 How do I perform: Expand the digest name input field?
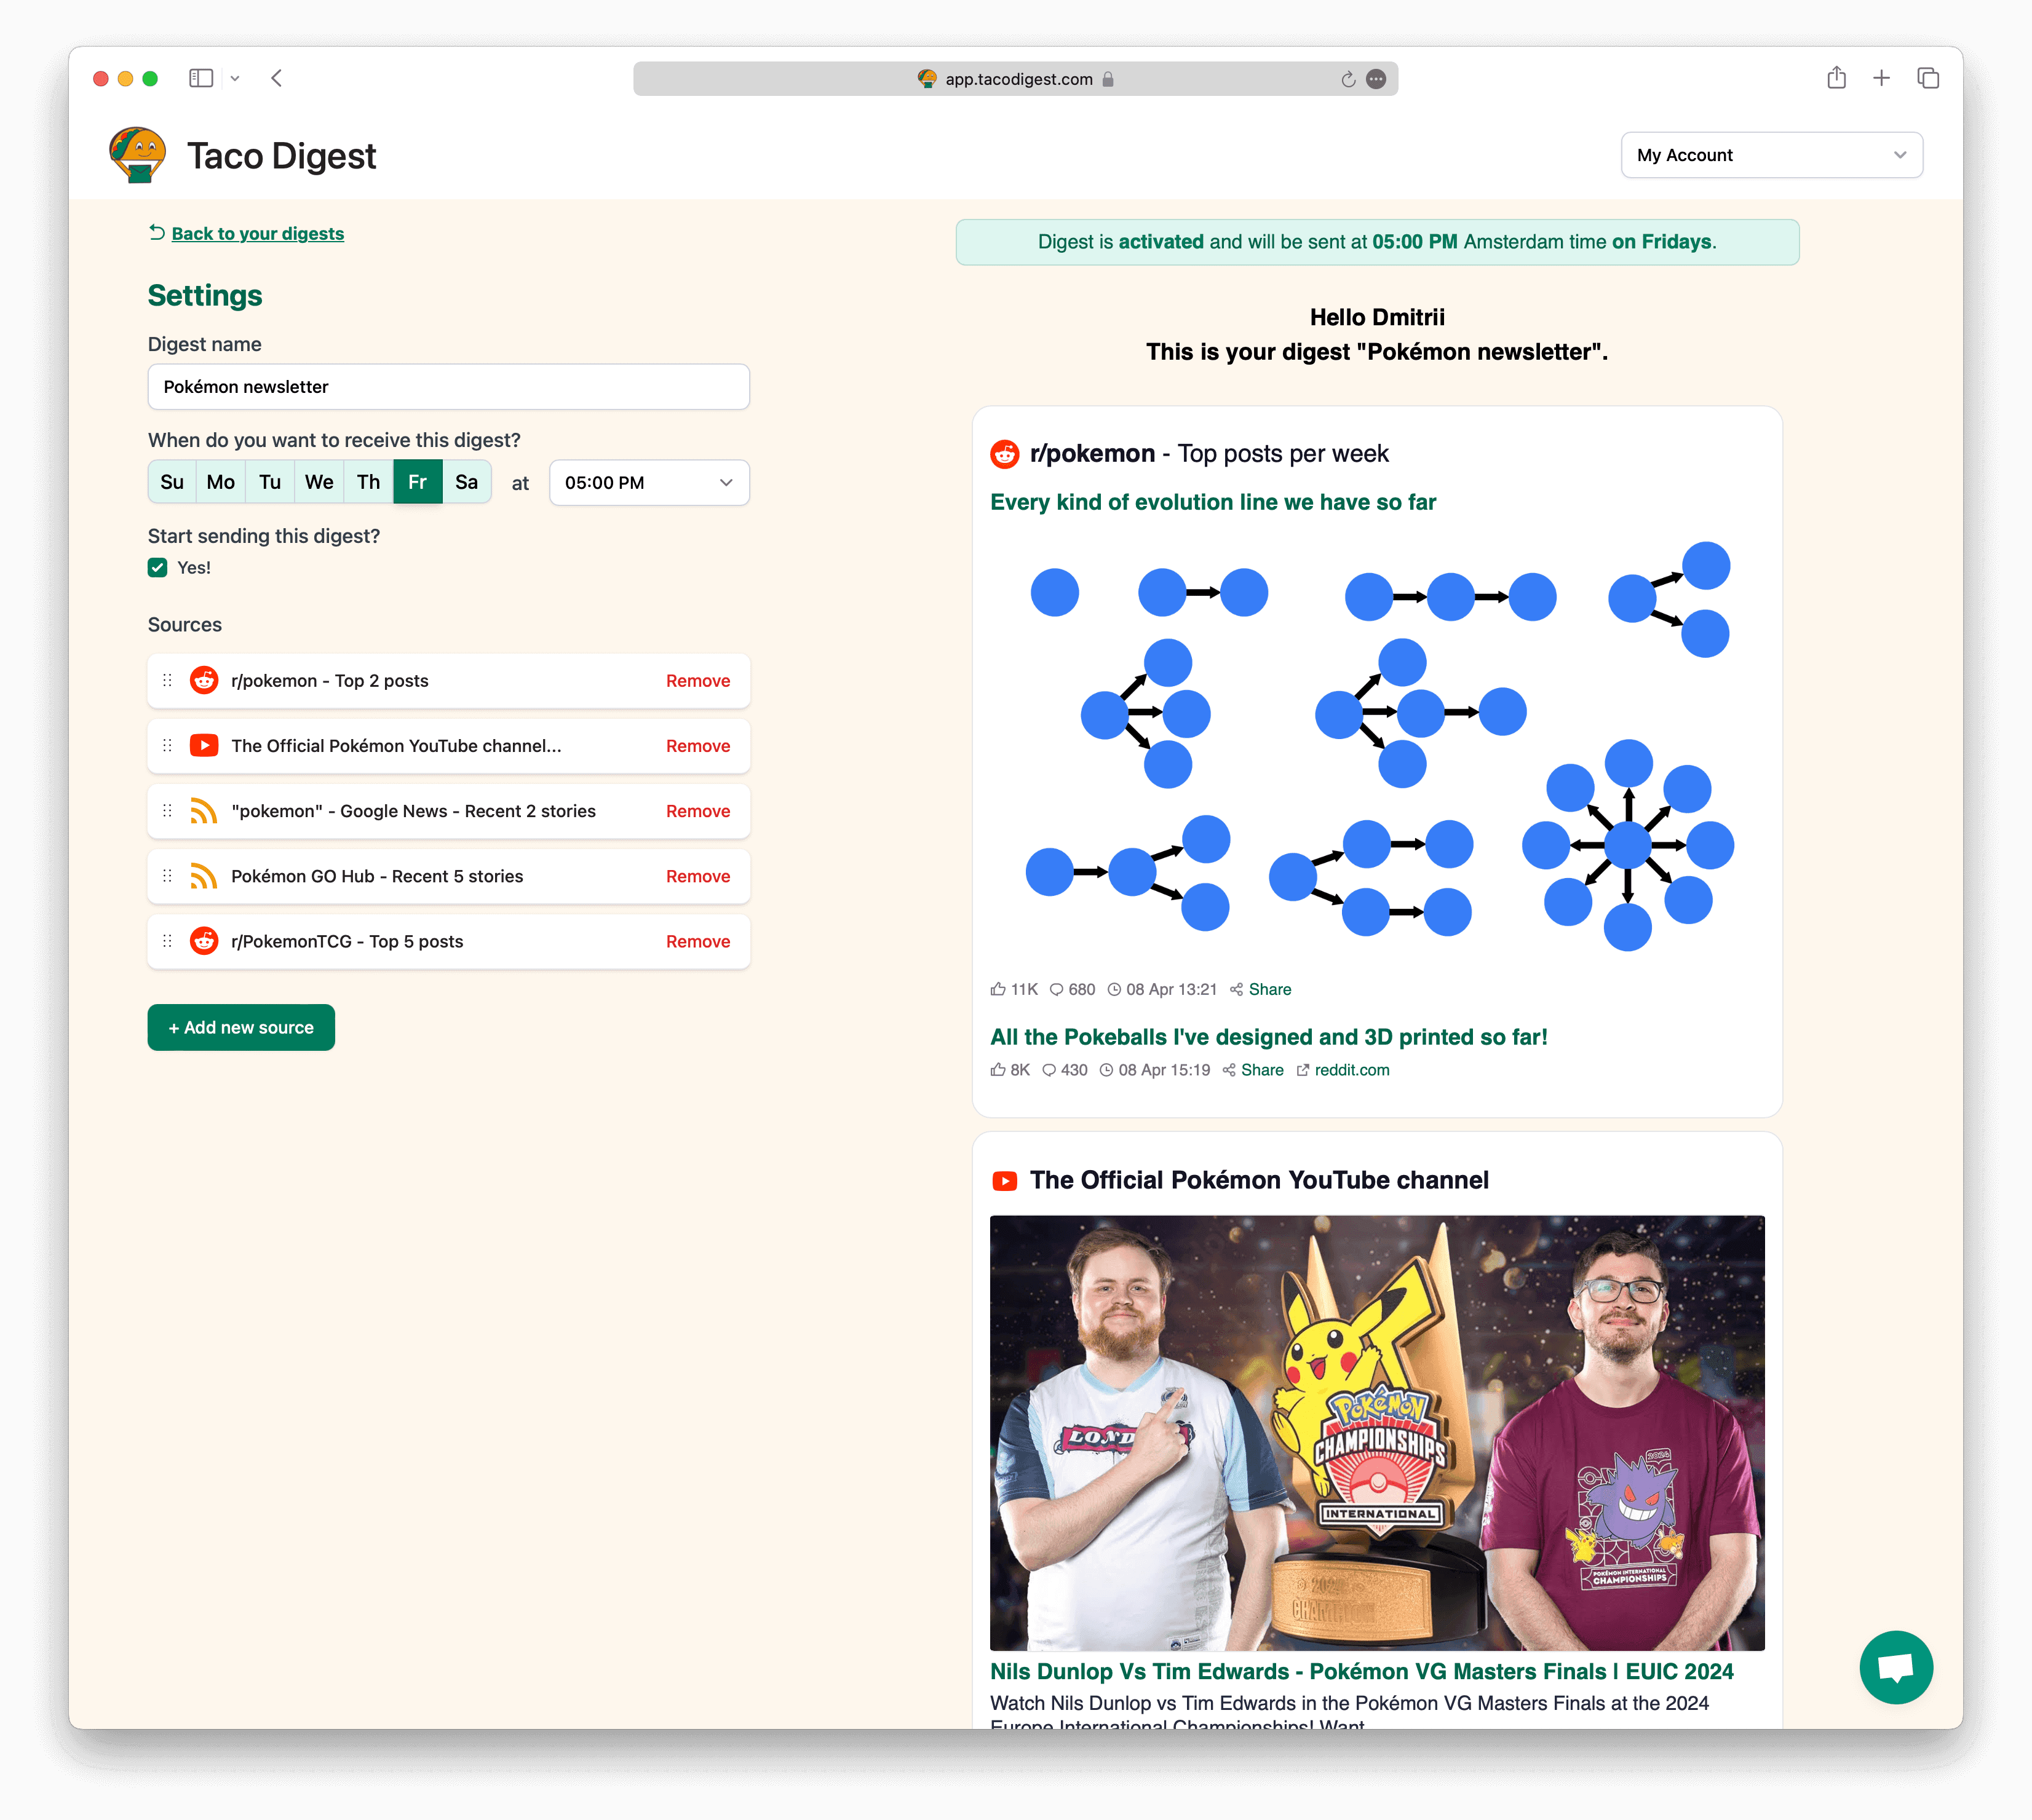pyautogui.click(x=448, y=385)
